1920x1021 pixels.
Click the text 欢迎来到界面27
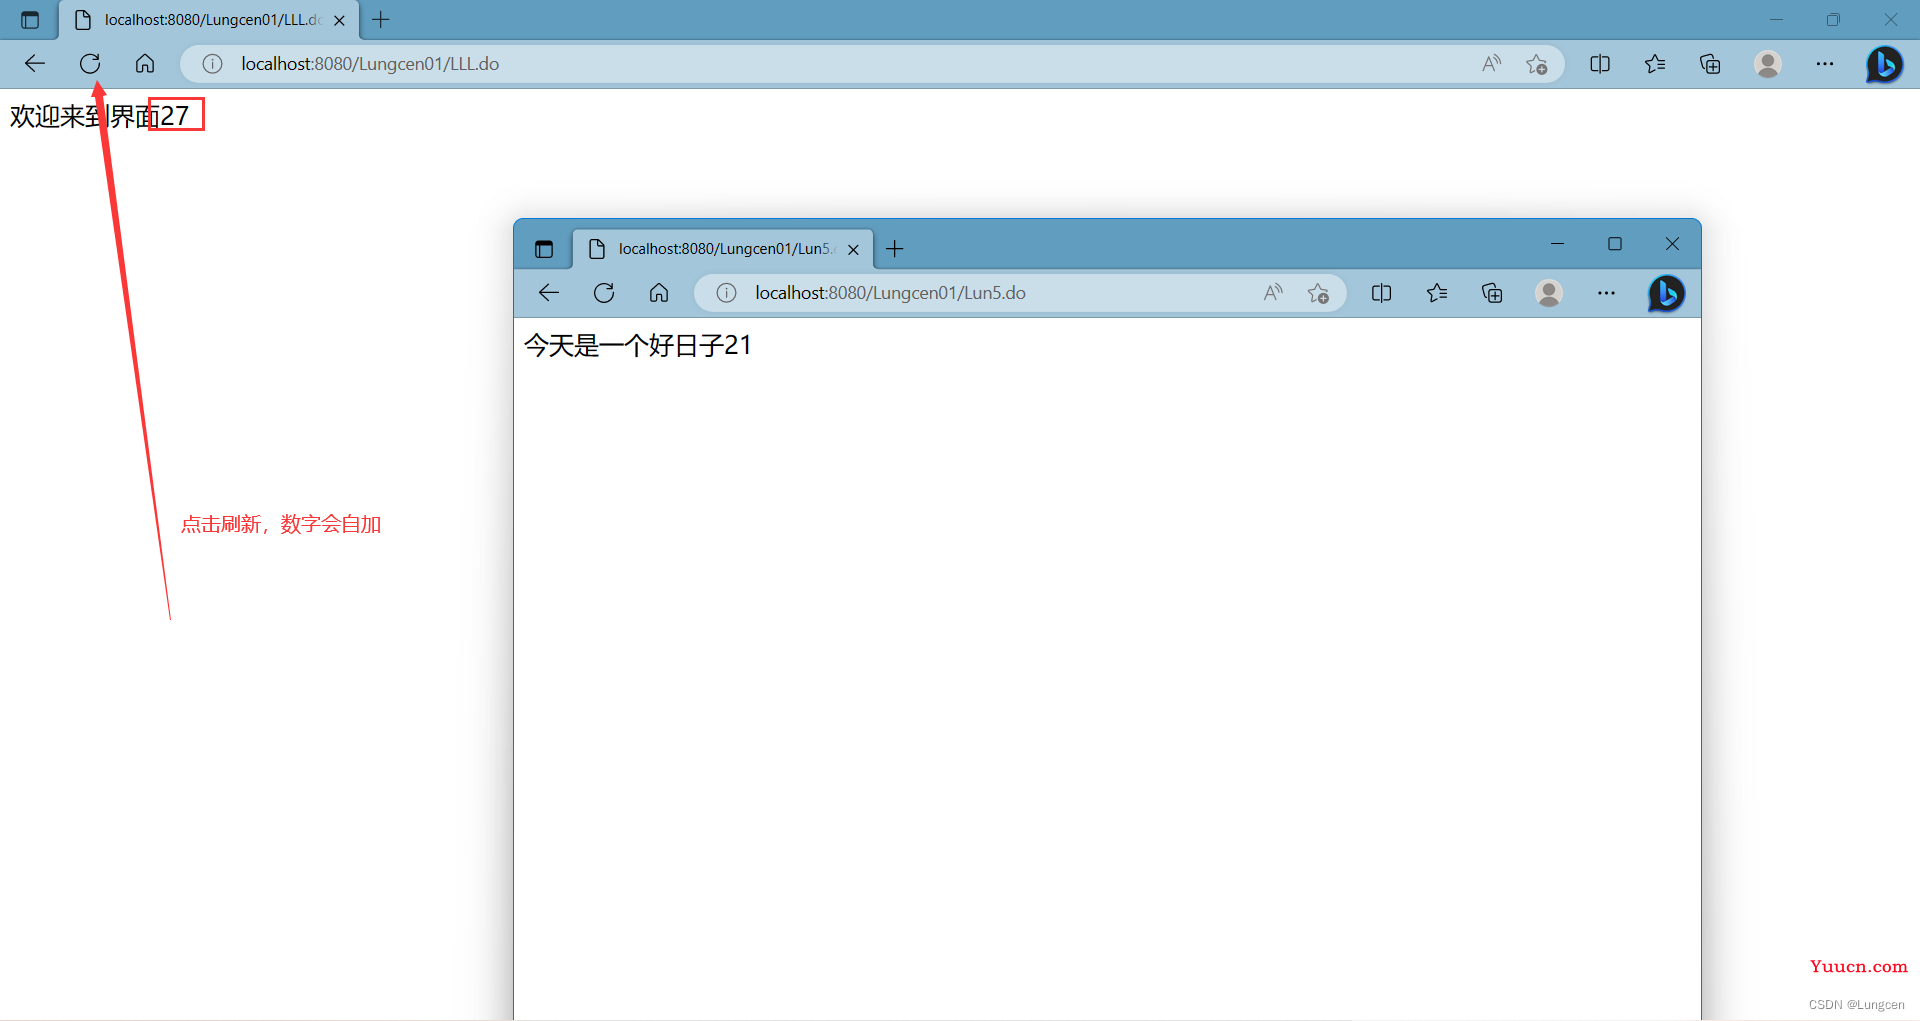pos(99,116)
